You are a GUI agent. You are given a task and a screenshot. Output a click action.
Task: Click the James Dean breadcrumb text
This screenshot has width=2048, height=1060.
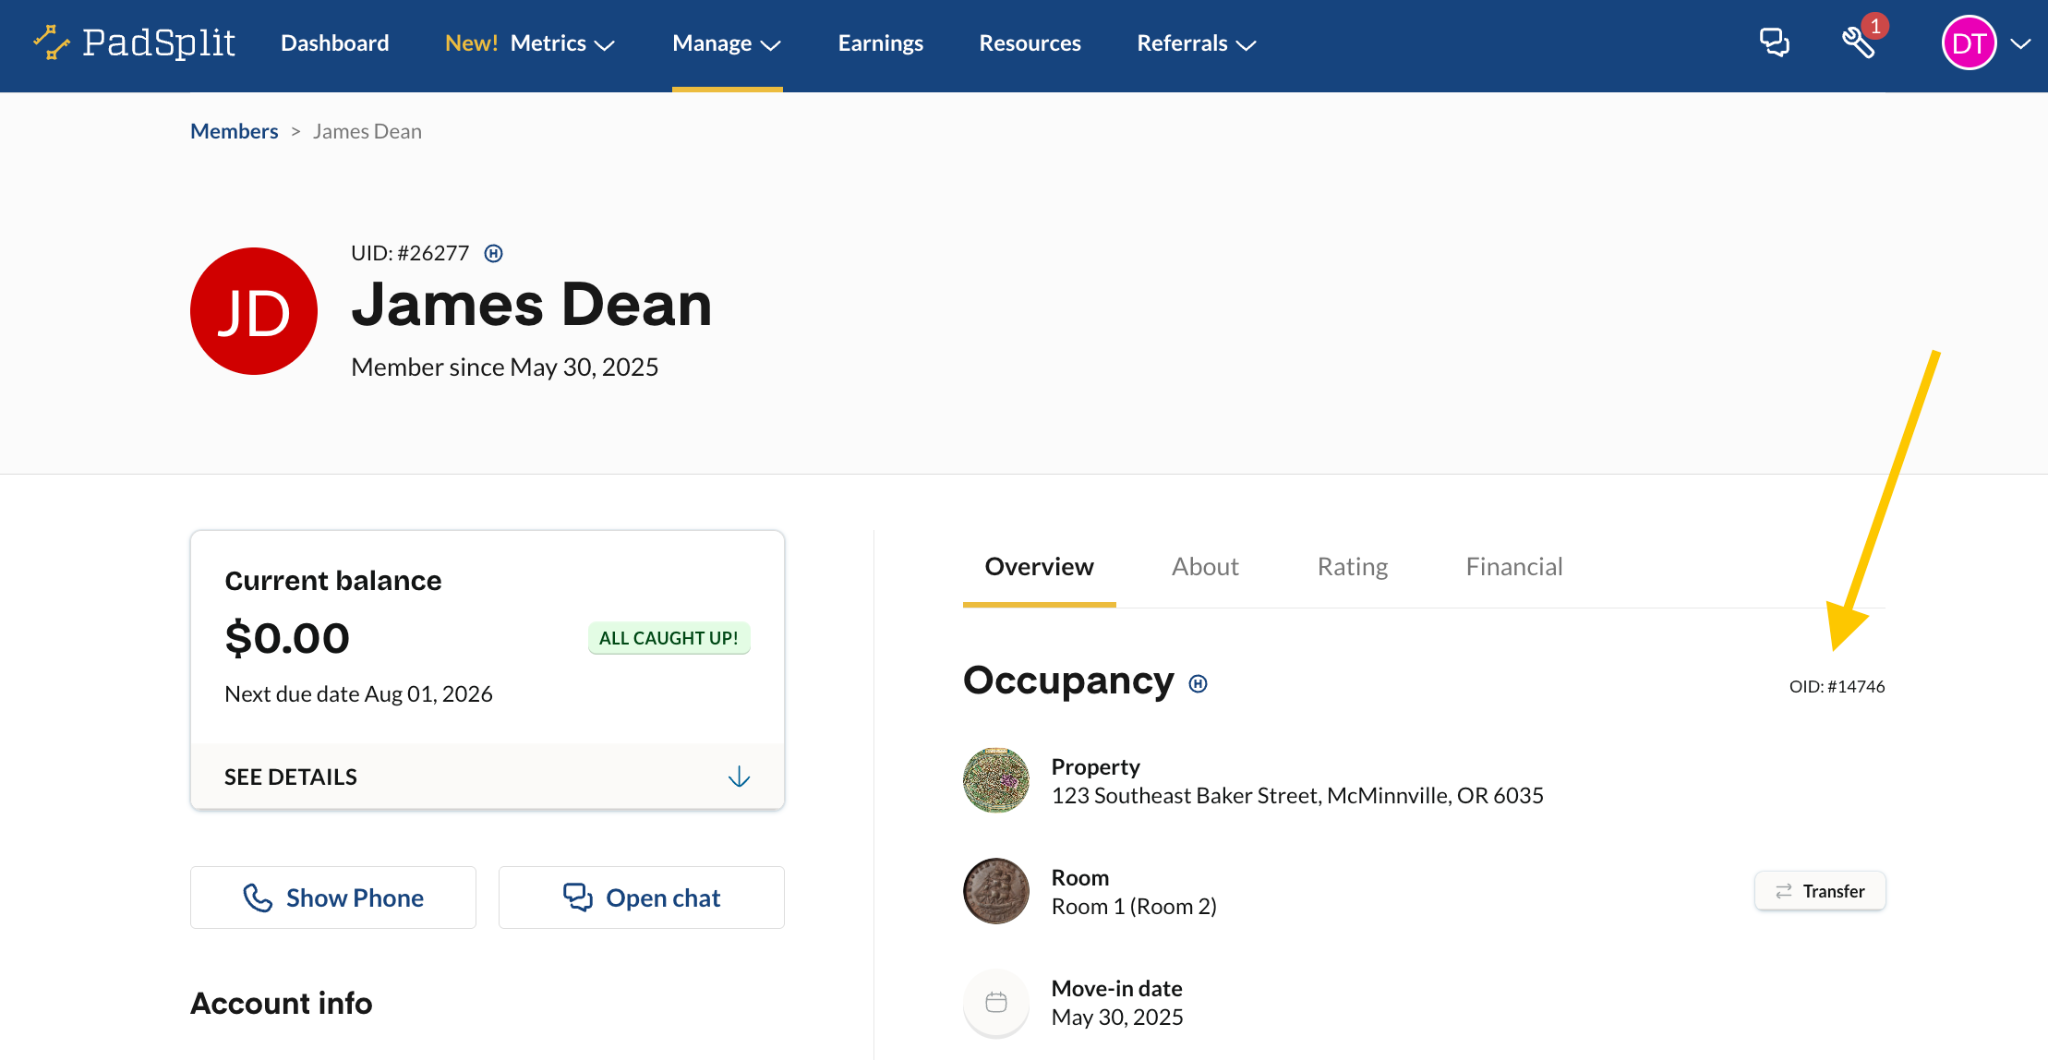pyautogui.click(x=367, y=131)
